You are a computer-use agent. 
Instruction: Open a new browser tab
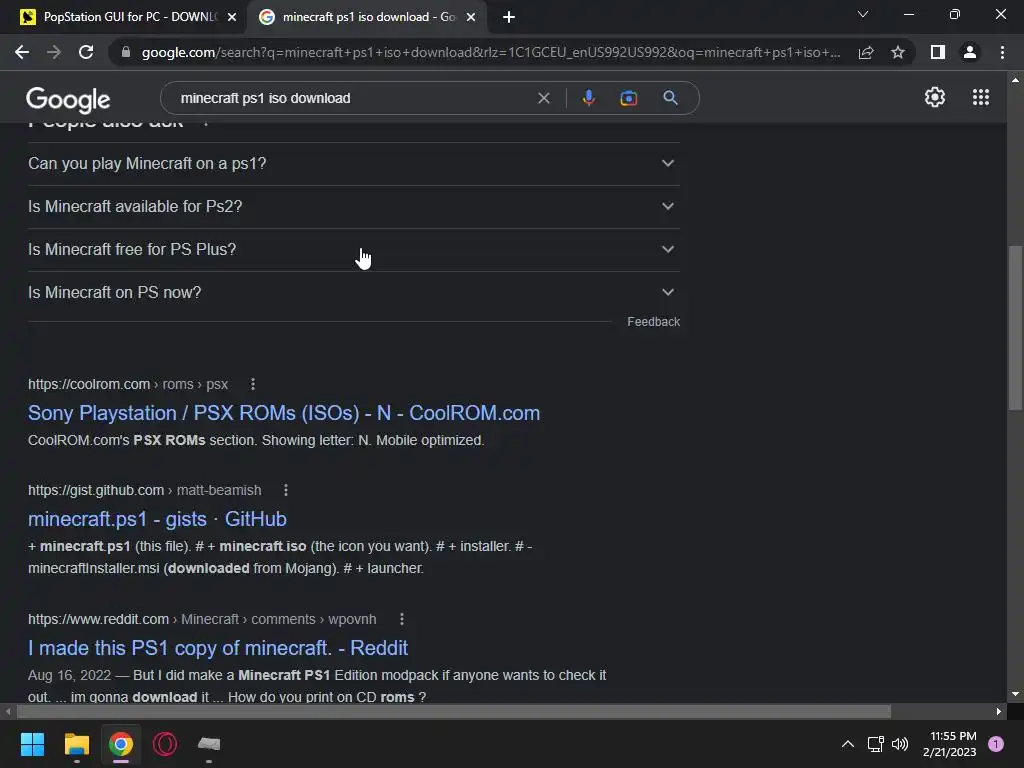pos(509,17)
